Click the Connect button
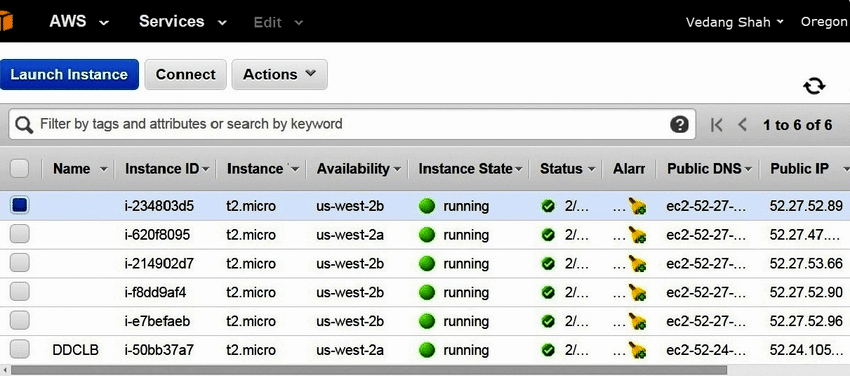This screenshot has height=376, width=850. coord(185,74)
